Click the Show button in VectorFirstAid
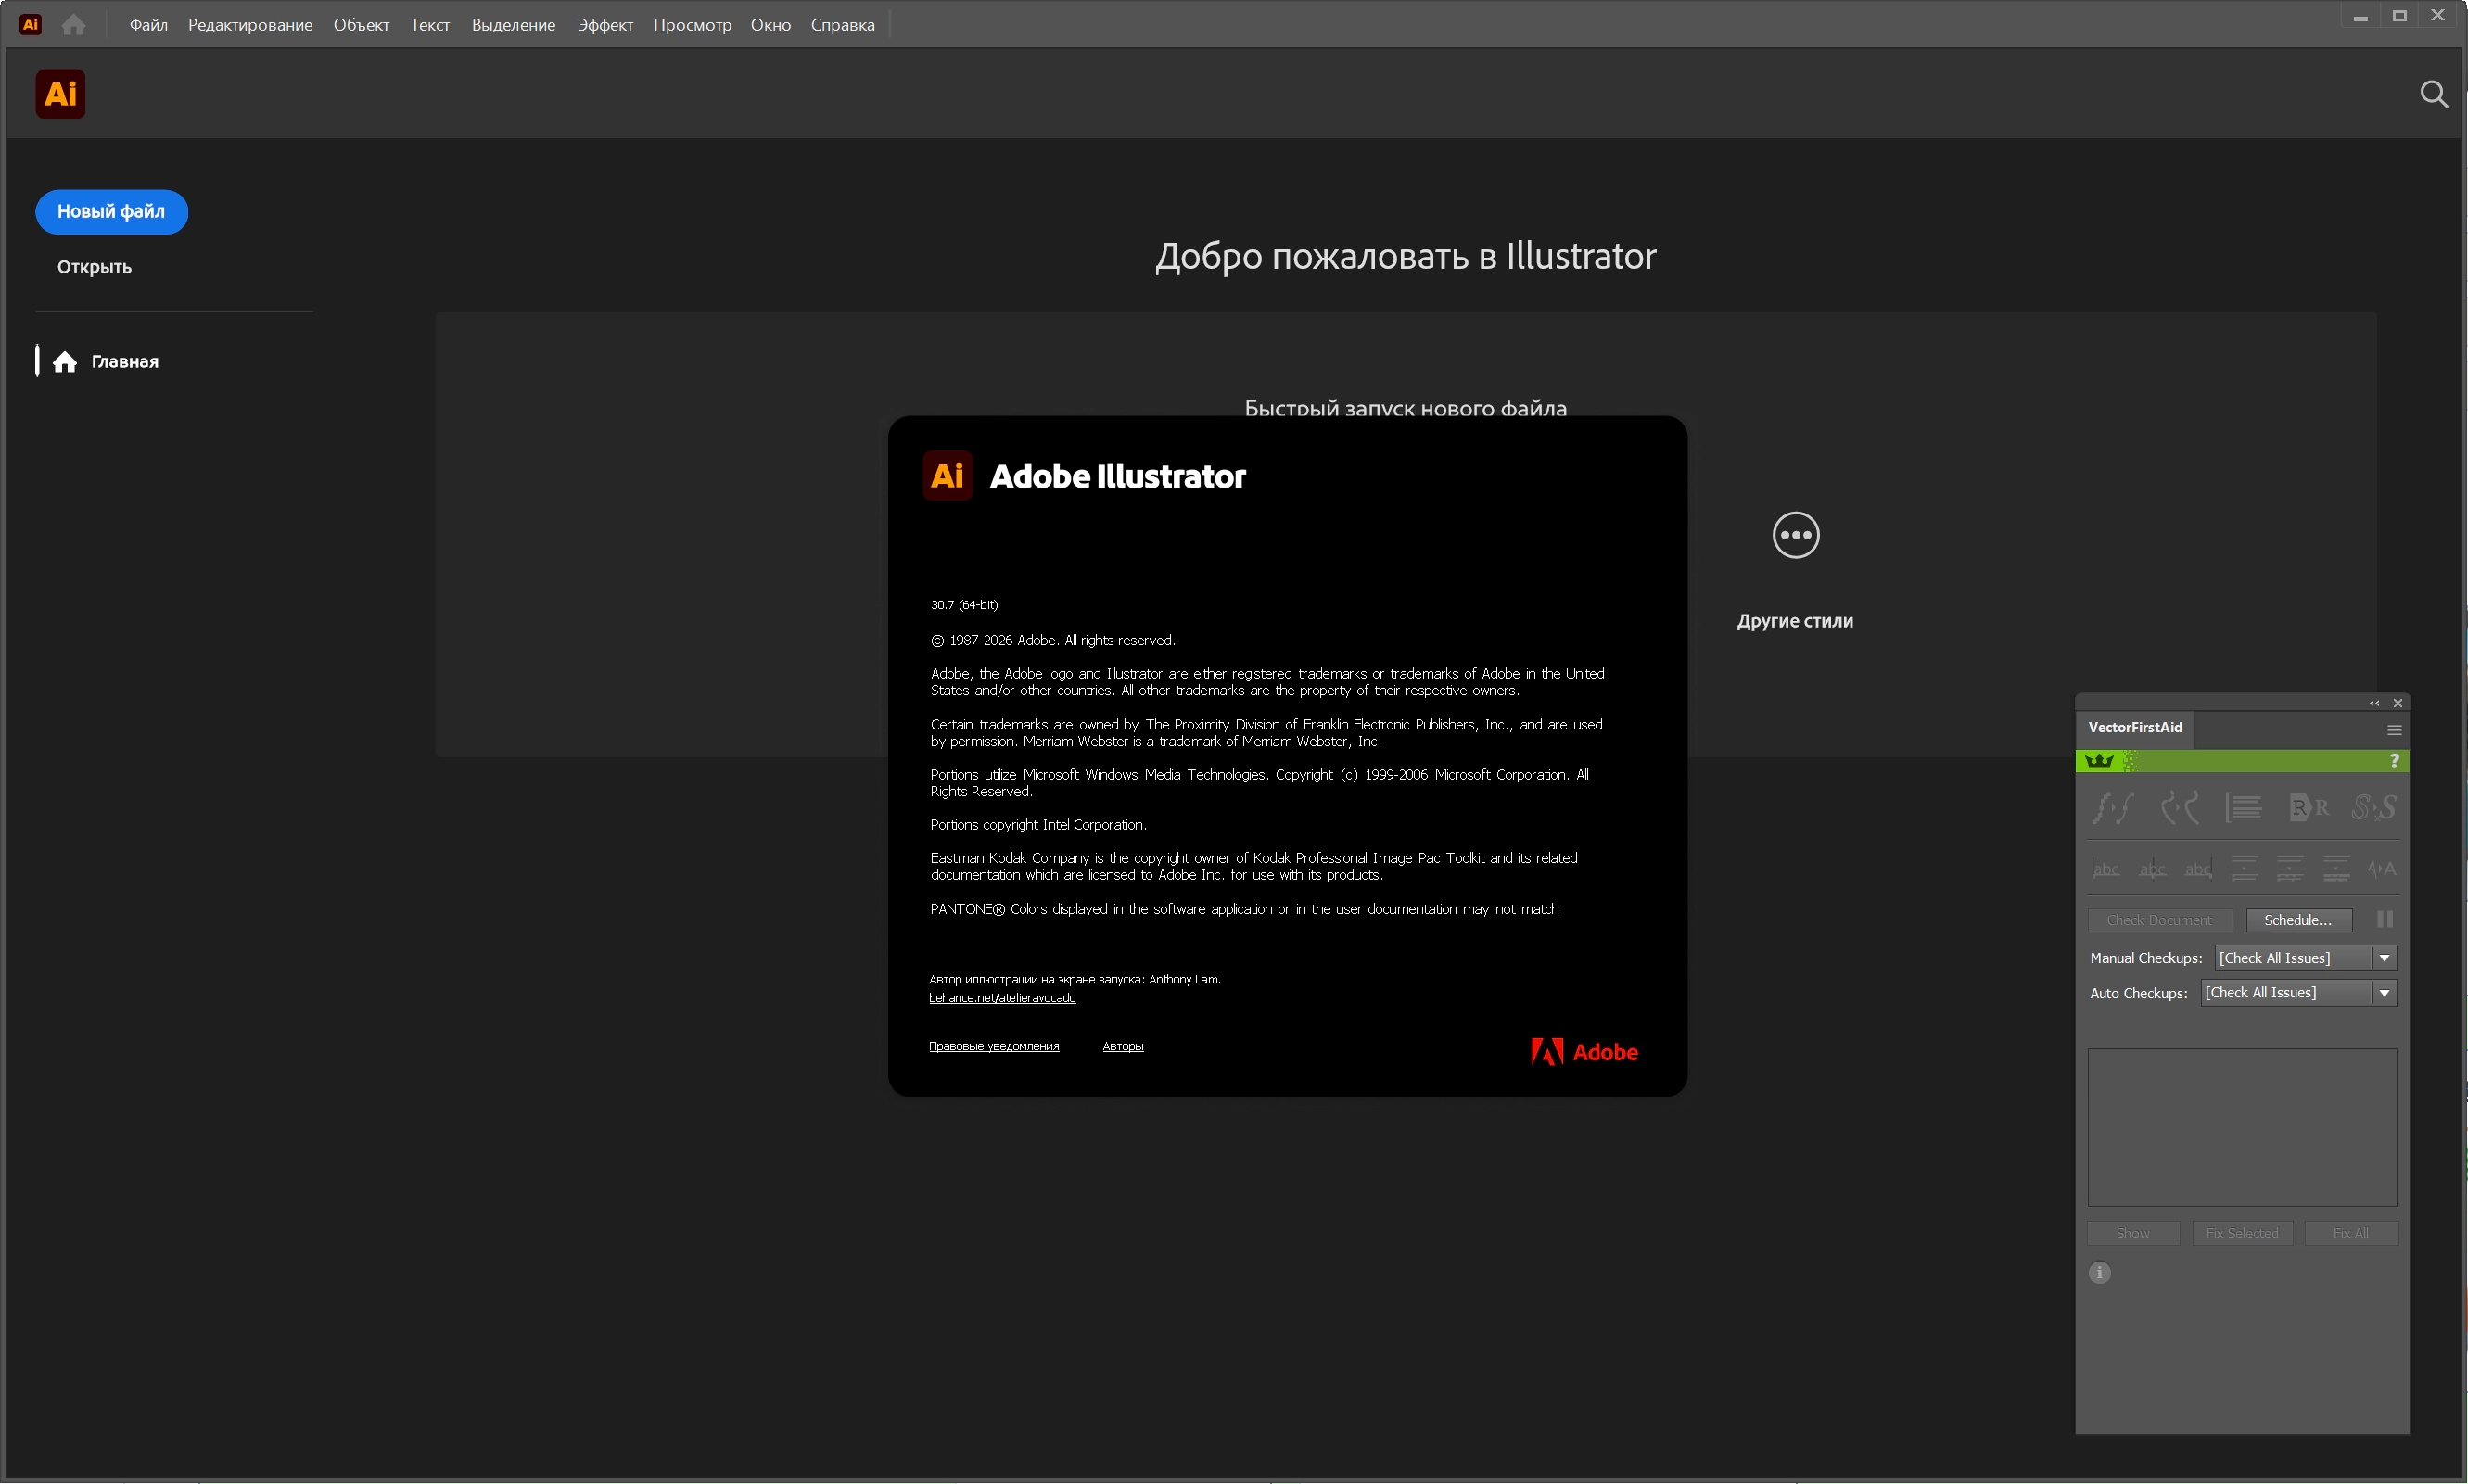 [2133, 1233]
